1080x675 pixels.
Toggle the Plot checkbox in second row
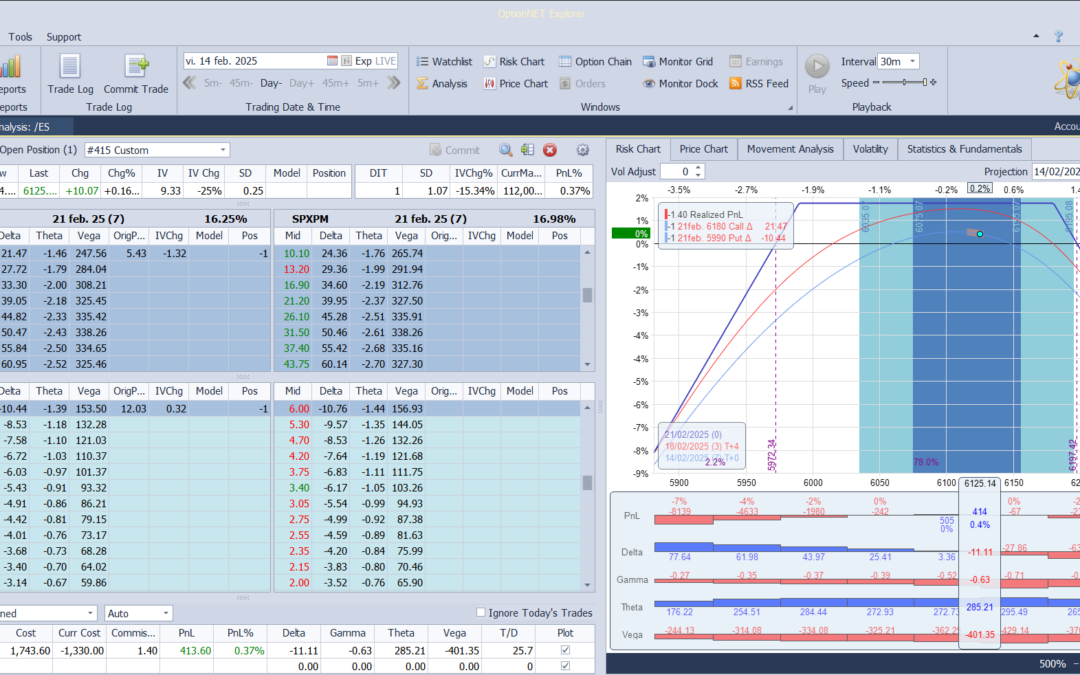pos(566,666)
